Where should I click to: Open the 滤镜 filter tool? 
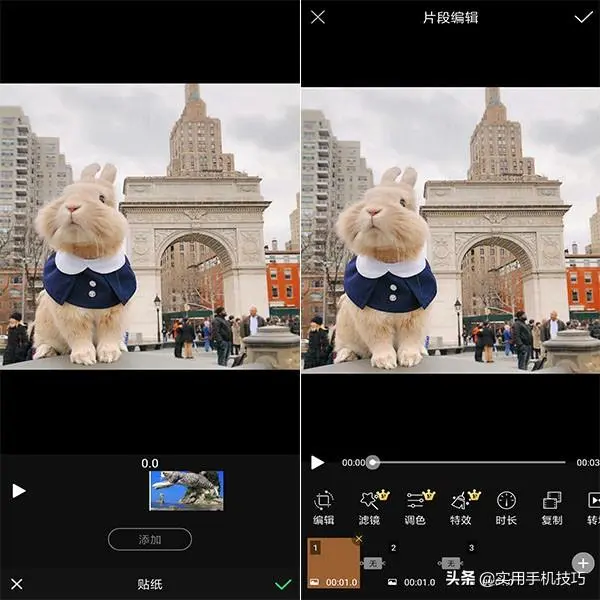tap(372, 507)
